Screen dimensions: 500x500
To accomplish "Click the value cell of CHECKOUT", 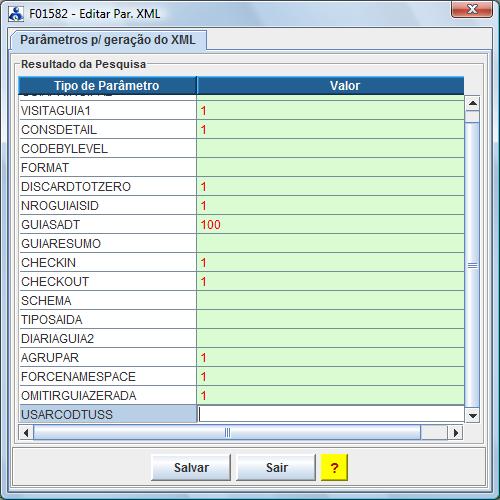I will click(331, 281).
